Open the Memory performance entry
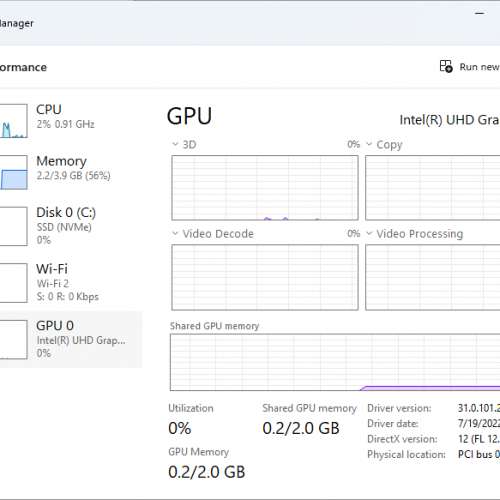The width and height of the screenshot is (500, 500). tap(71, 172)
